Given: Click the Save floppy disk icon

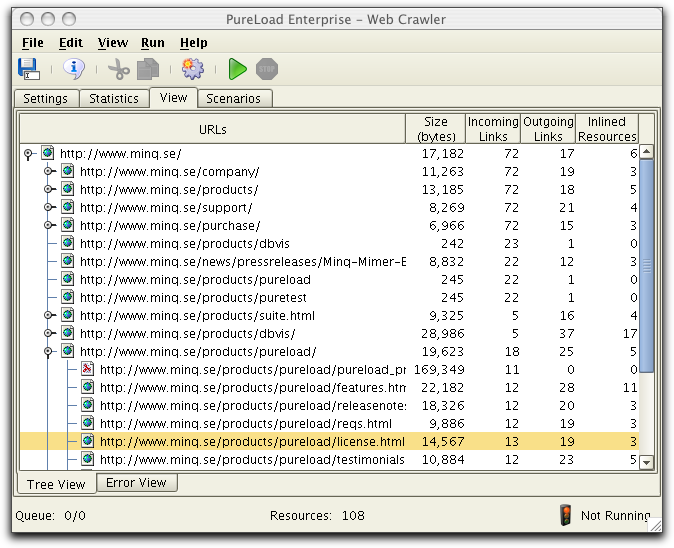Looking at the screenshot, I should click(x=29, y=69).
